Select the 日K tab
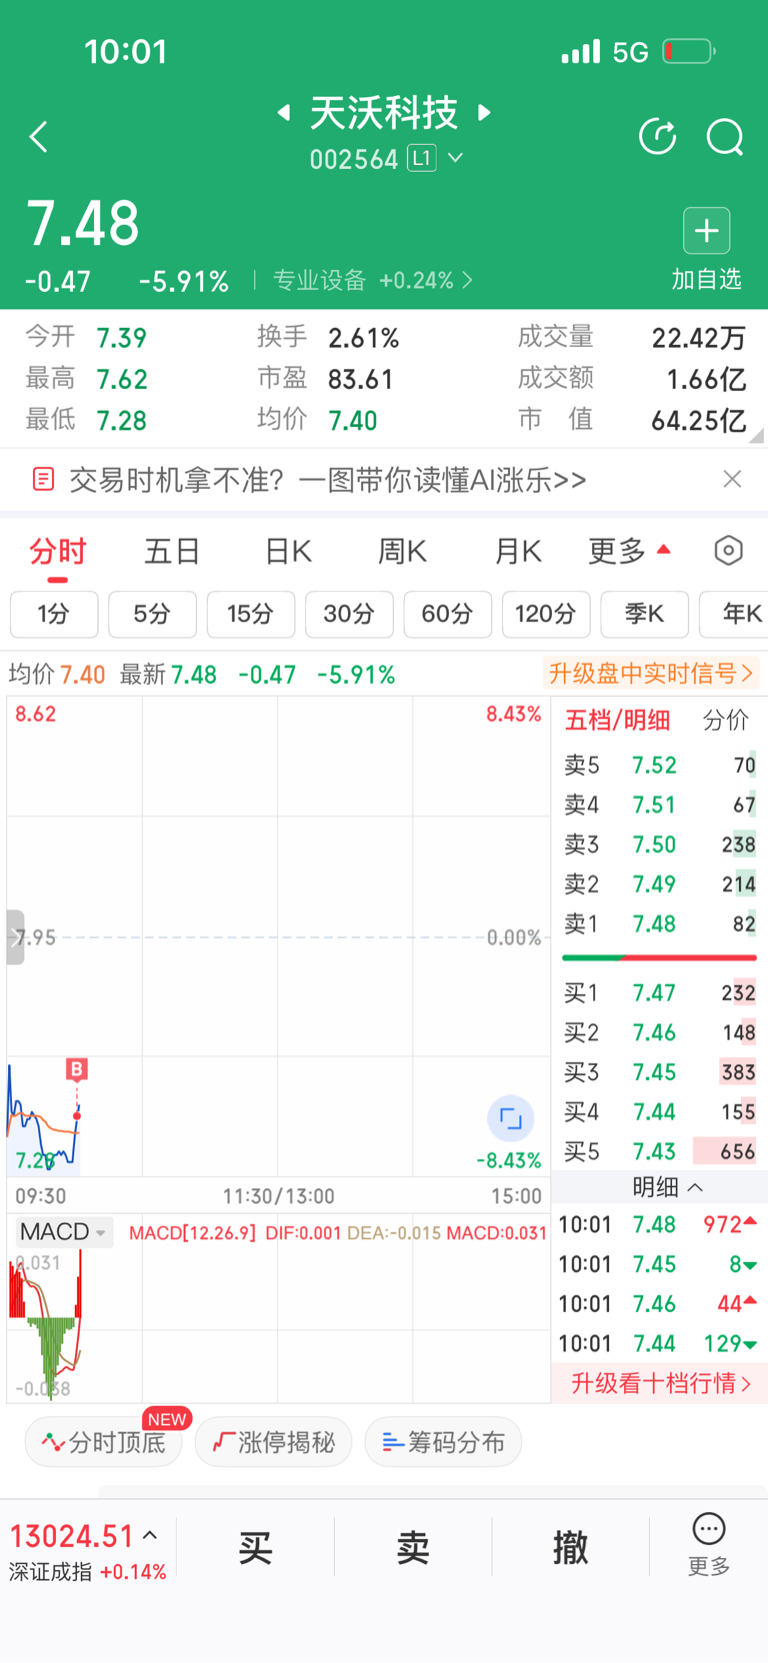Viewport: 768px width, 1663px height. pos(288,551)
